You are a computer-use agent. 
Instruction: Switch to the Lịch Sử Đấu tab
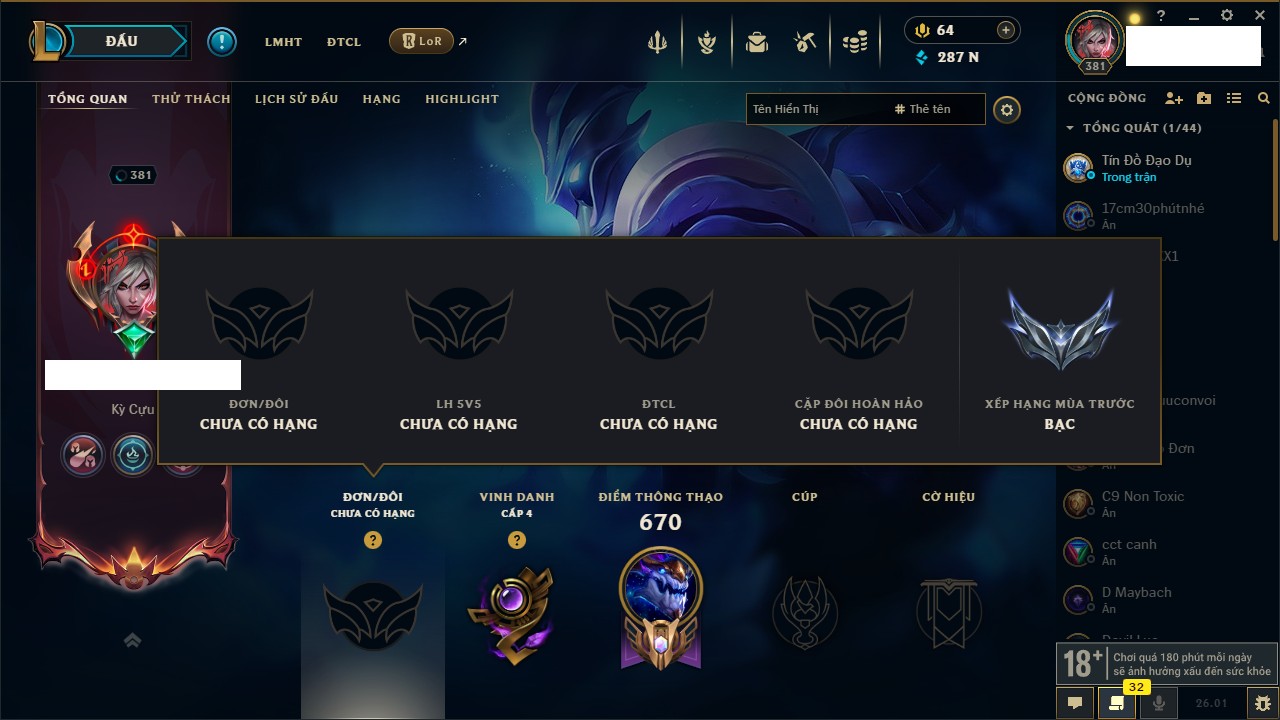[296, 99]
